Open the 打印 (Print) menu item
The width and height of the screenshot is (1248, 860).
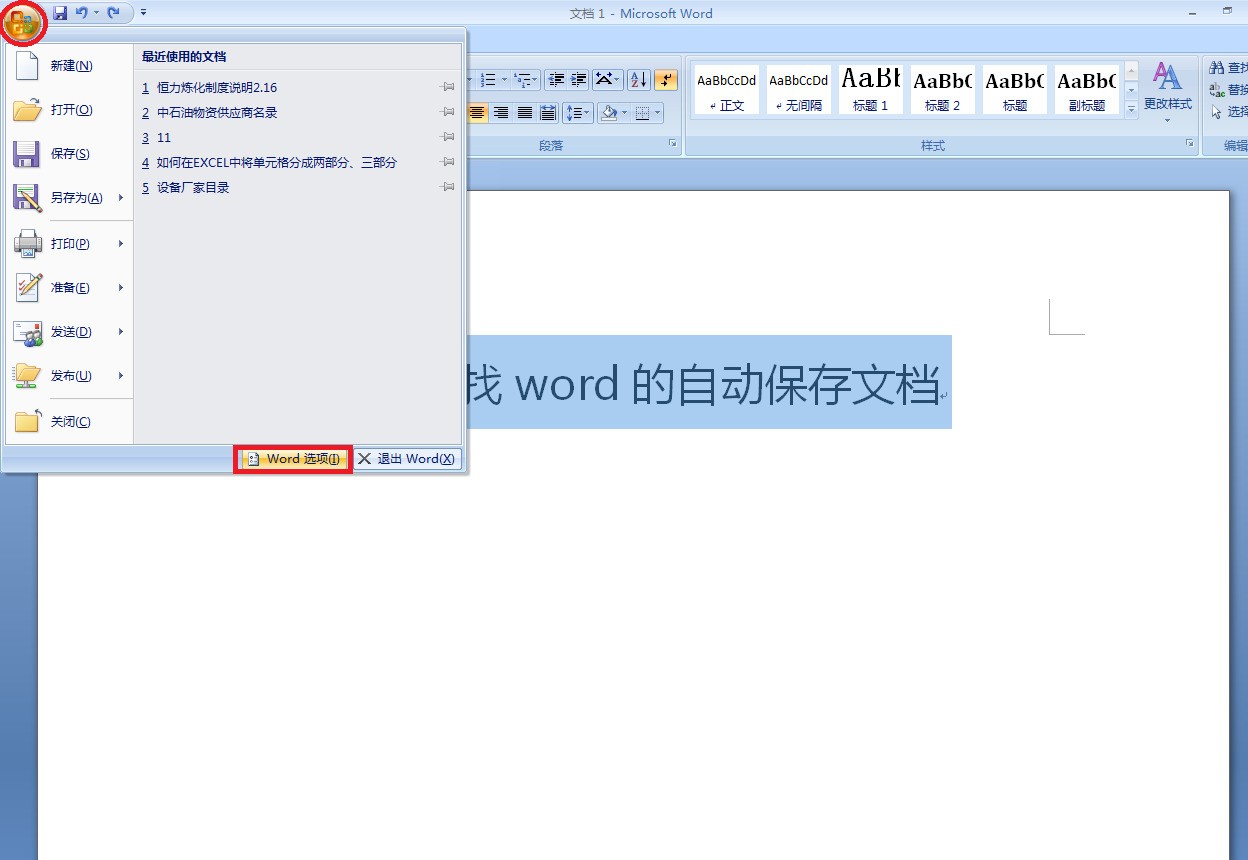click(69, 243)
